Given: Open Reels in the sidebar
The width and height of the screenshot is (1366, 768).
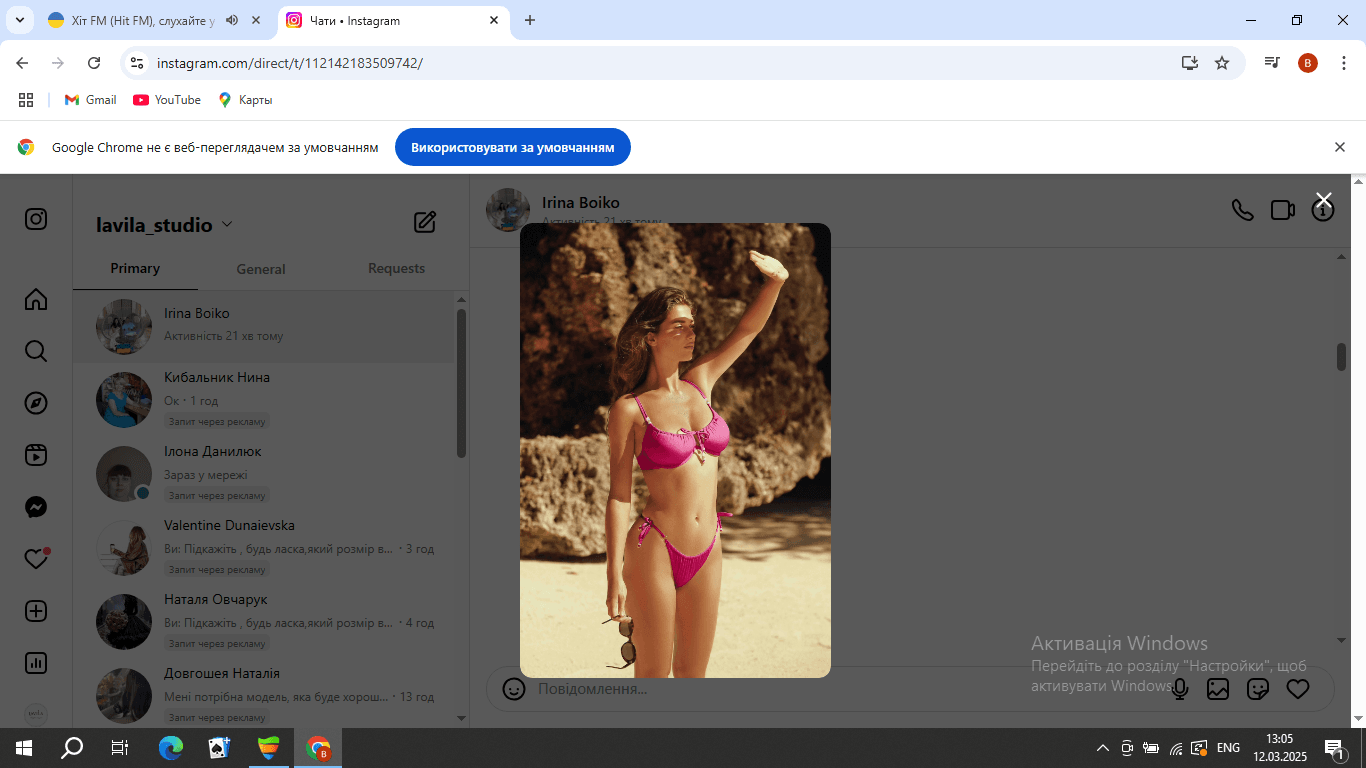Looking at the screenshot, I should [36, 455].
